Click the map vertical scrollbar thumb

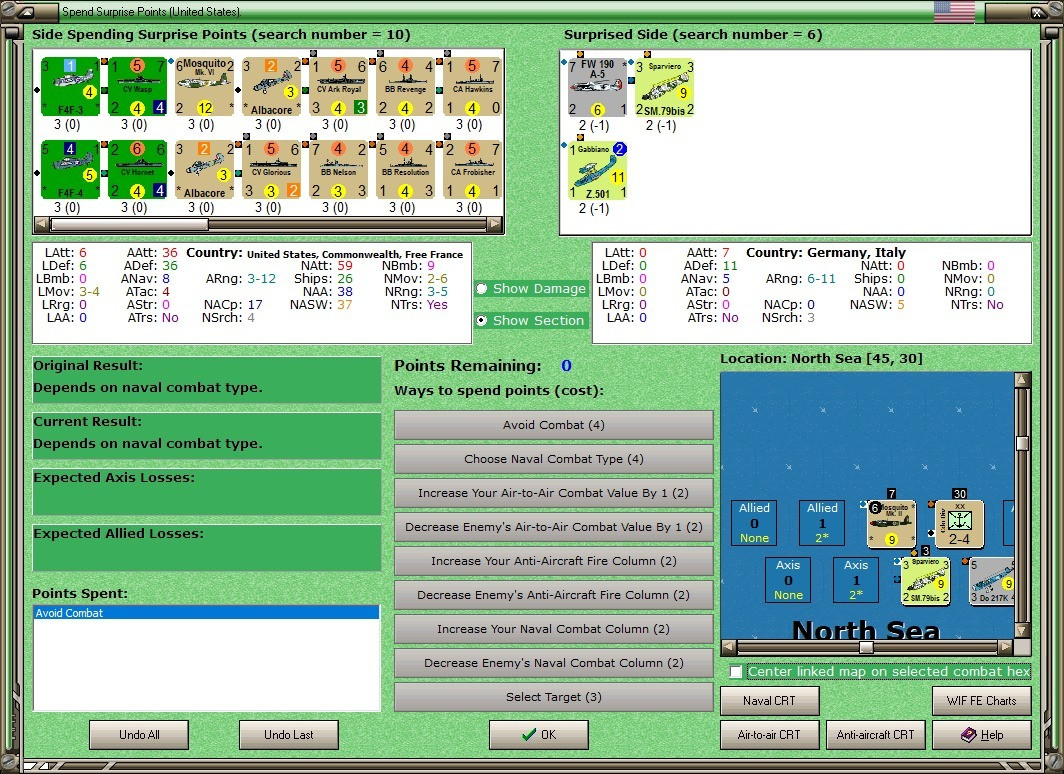(1023, 443)
